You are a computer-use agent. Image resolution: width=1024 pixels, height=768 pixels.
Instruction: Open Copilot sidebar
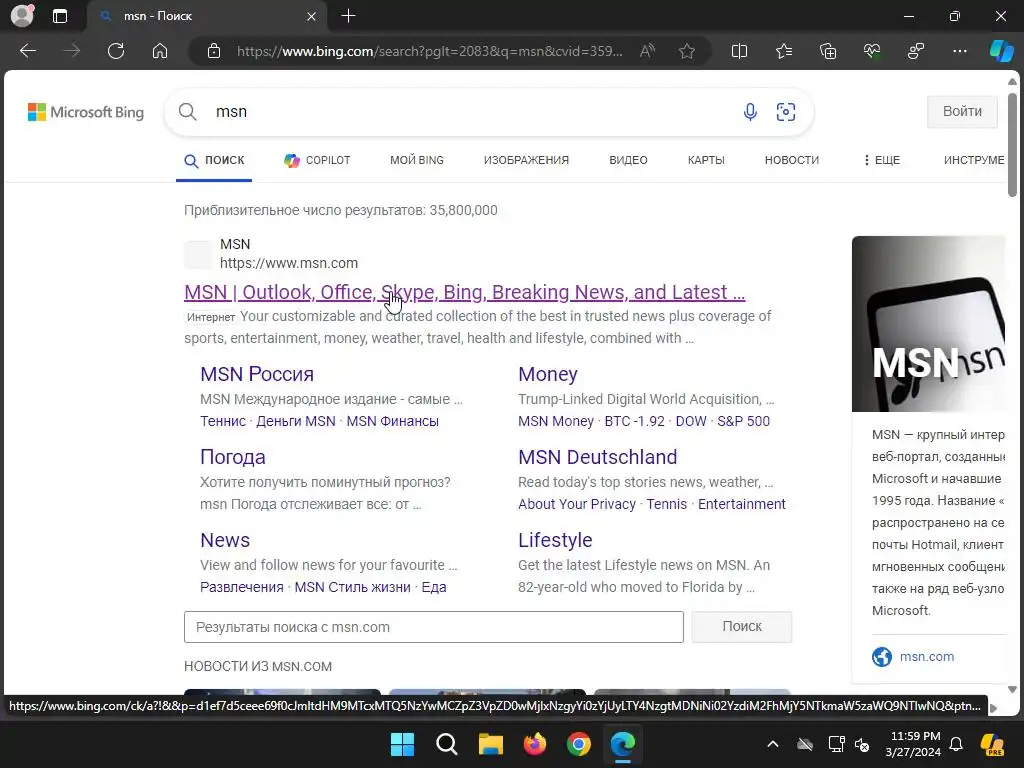tap(1001, 51)
